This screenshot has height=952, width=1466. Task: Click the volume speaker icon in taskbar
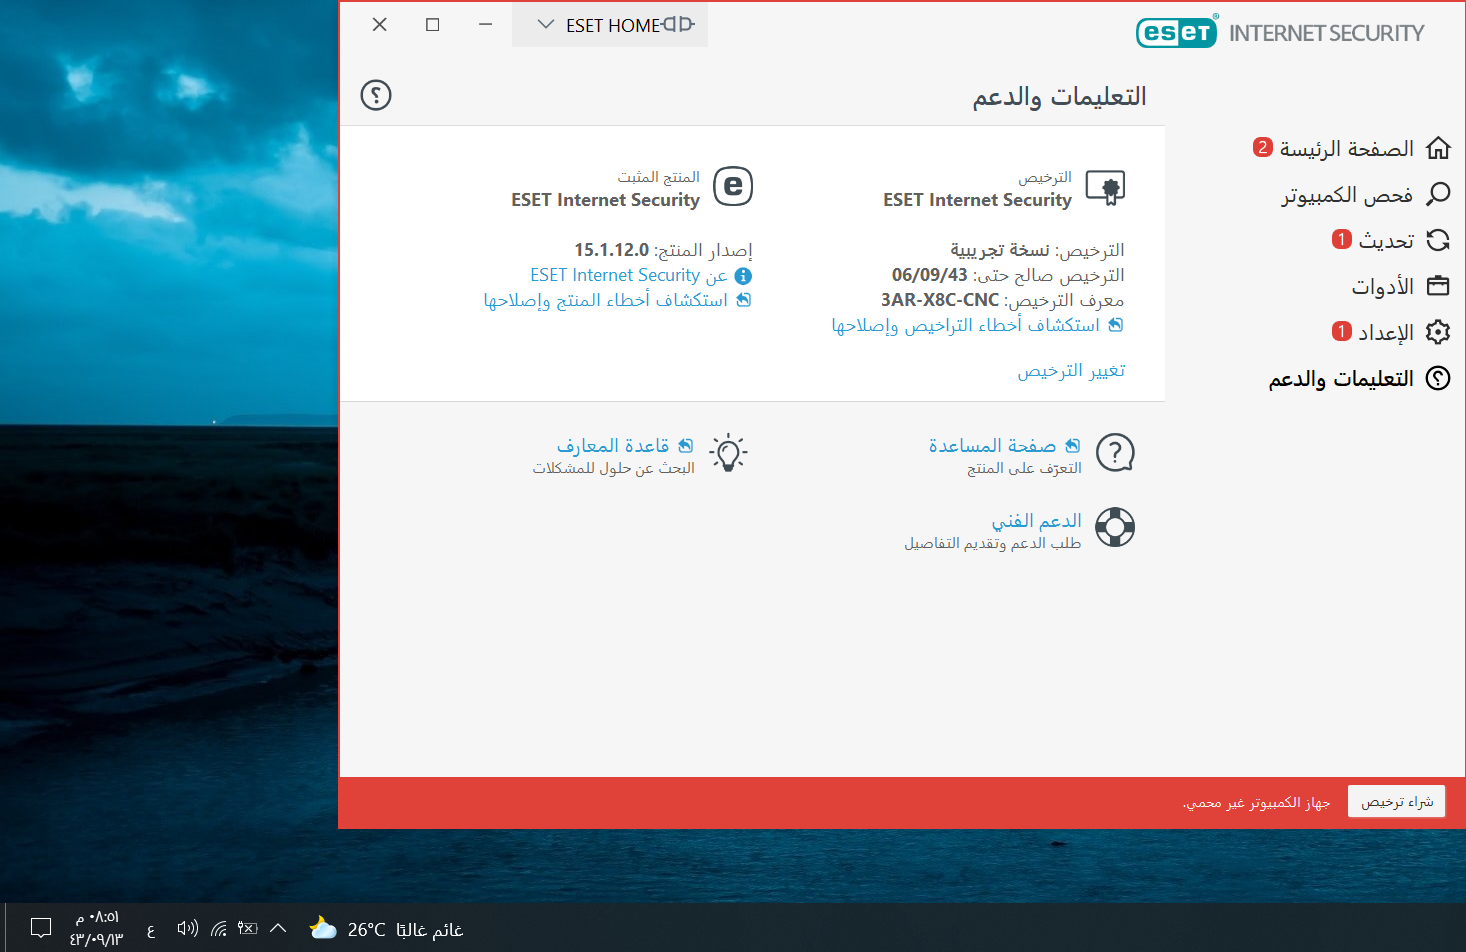coord(187,929)
